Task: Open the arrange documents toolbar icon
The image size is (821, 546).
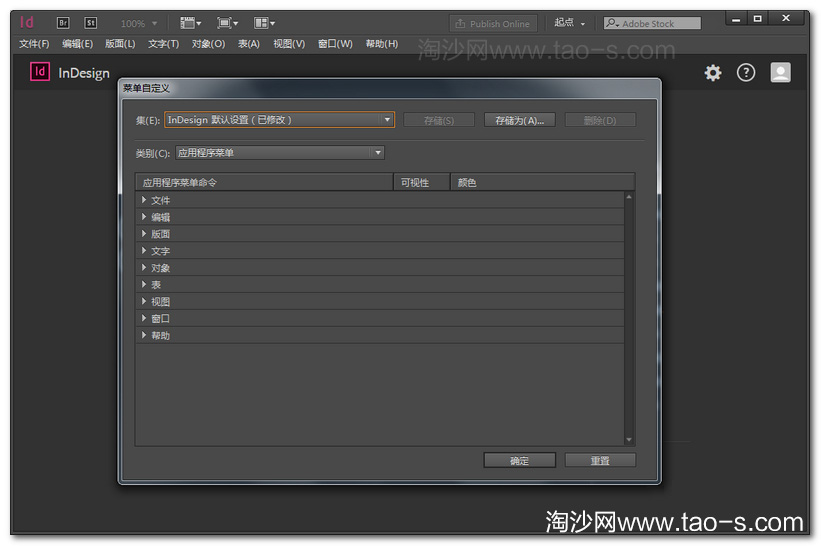Action: coord(264,23)
